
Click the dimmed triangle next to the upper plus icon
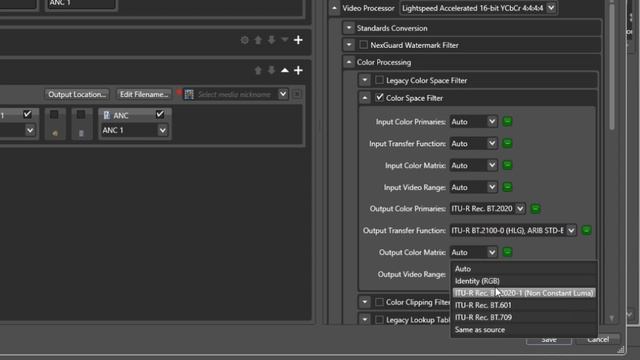coord(285,40)
